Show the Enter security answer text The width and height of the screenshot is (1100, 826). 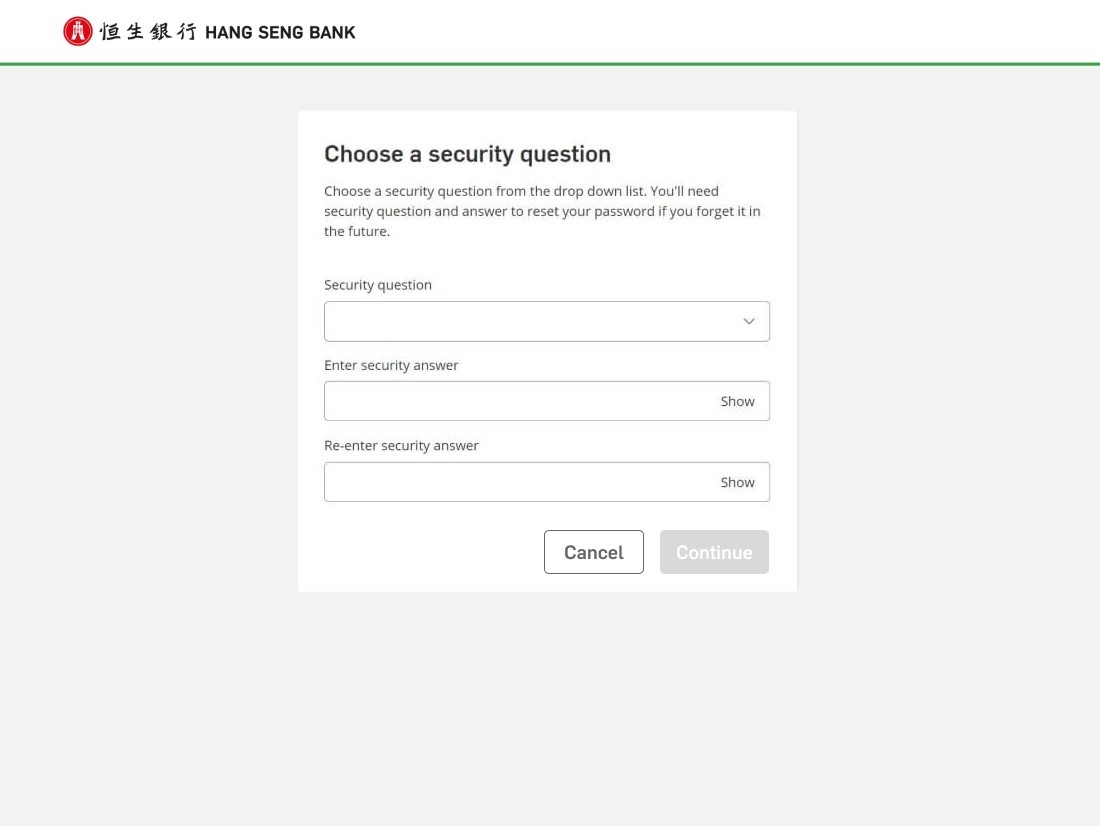[x=737, y=401]
